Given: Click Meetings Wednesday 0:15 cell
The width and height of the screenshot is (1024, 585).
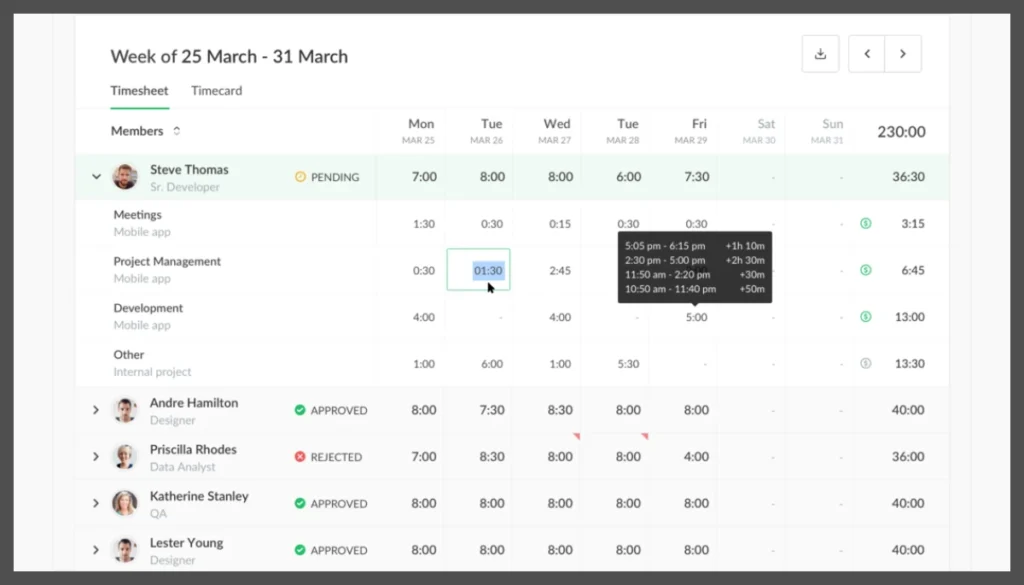Looking at the screenshot, I should [x=560, y=223].
